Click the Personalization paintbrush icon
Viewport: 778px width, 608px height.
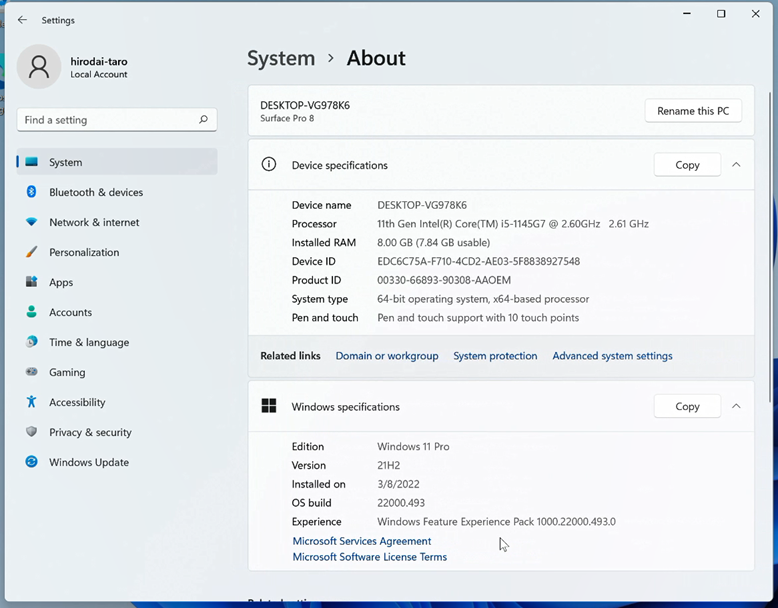(x=31, y=252)
